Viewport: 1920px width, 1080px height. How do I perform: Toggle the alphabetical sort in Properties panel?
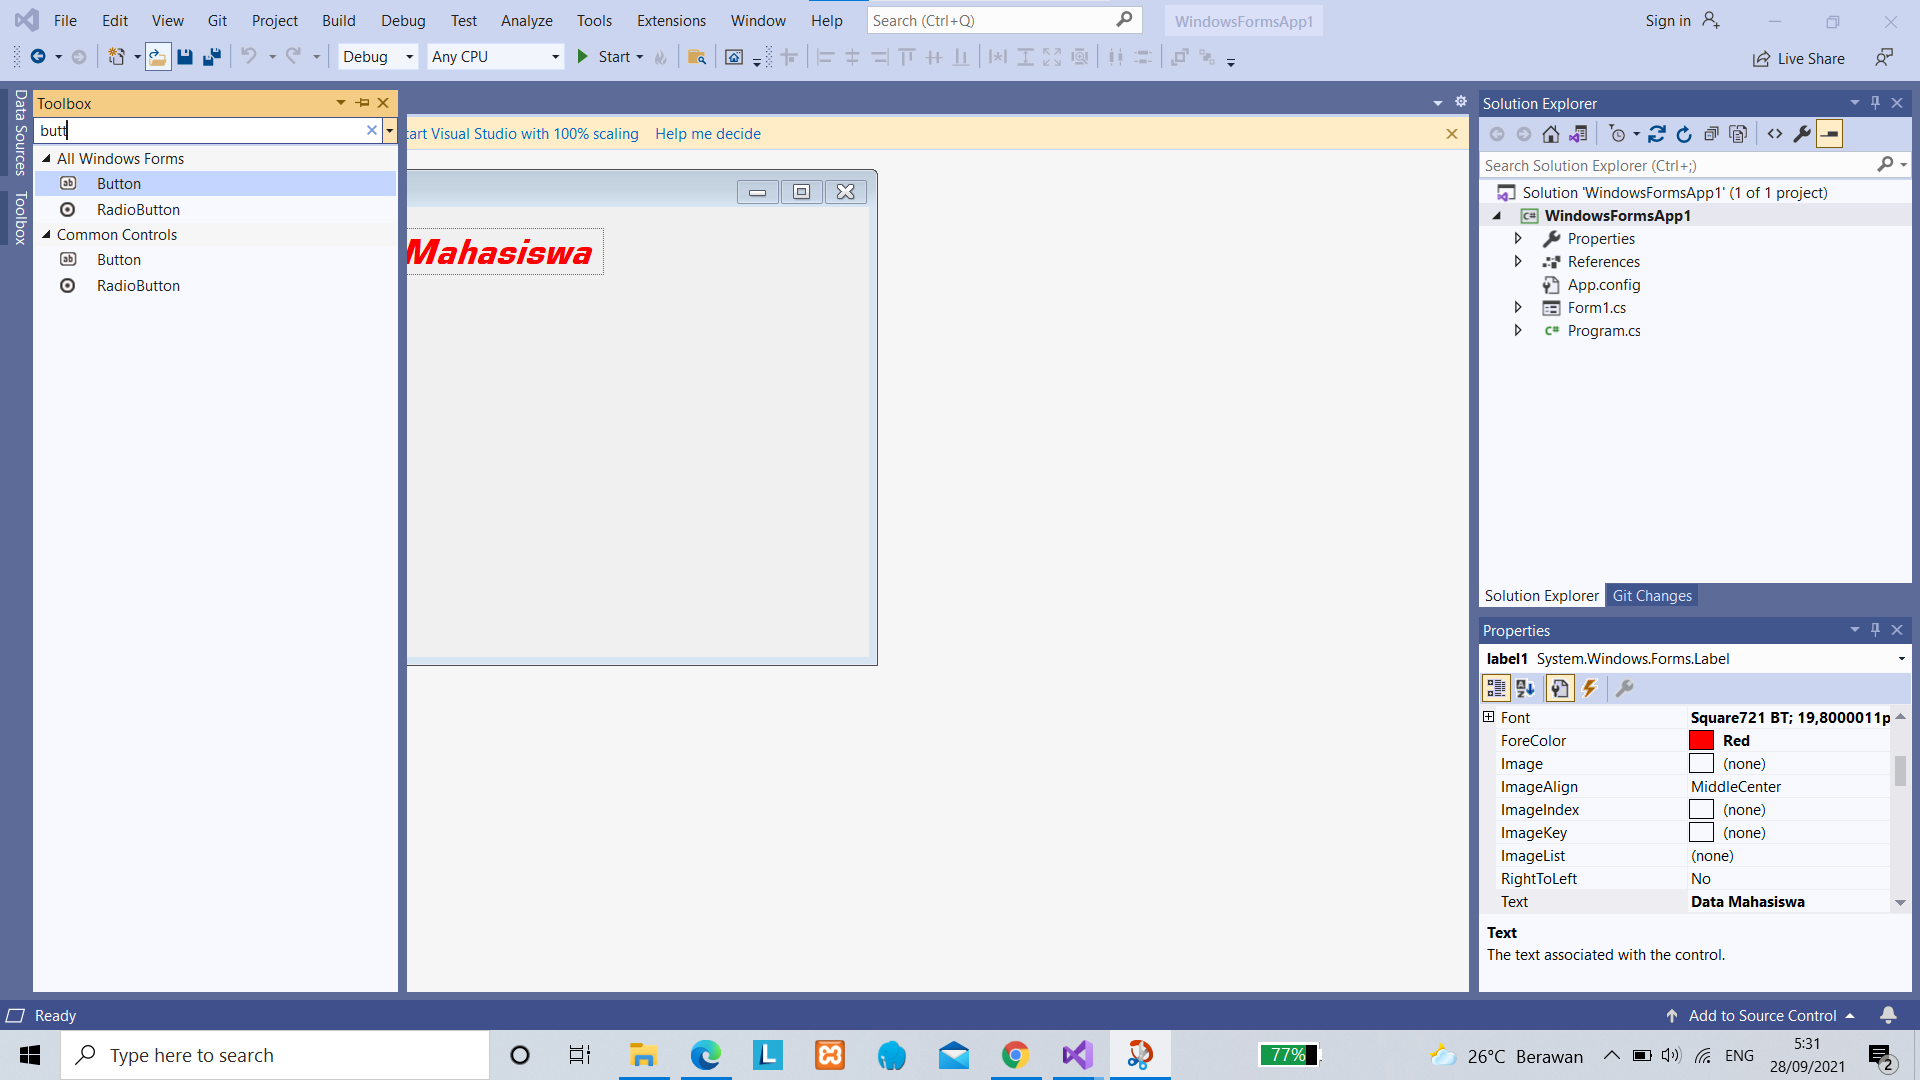(1525, 688)
